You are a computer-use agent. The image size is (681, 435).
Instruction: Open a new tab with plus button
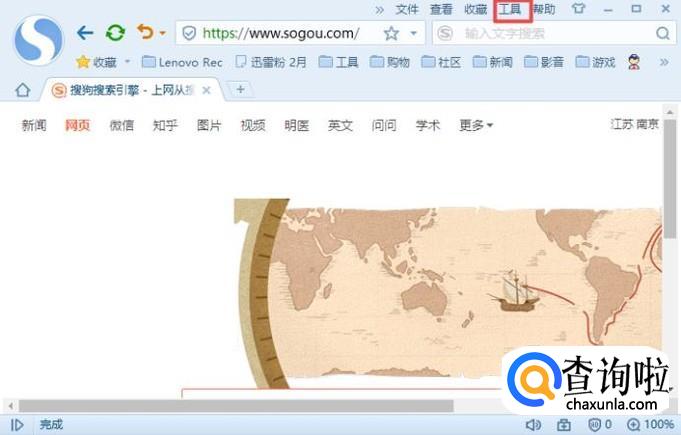240,89
